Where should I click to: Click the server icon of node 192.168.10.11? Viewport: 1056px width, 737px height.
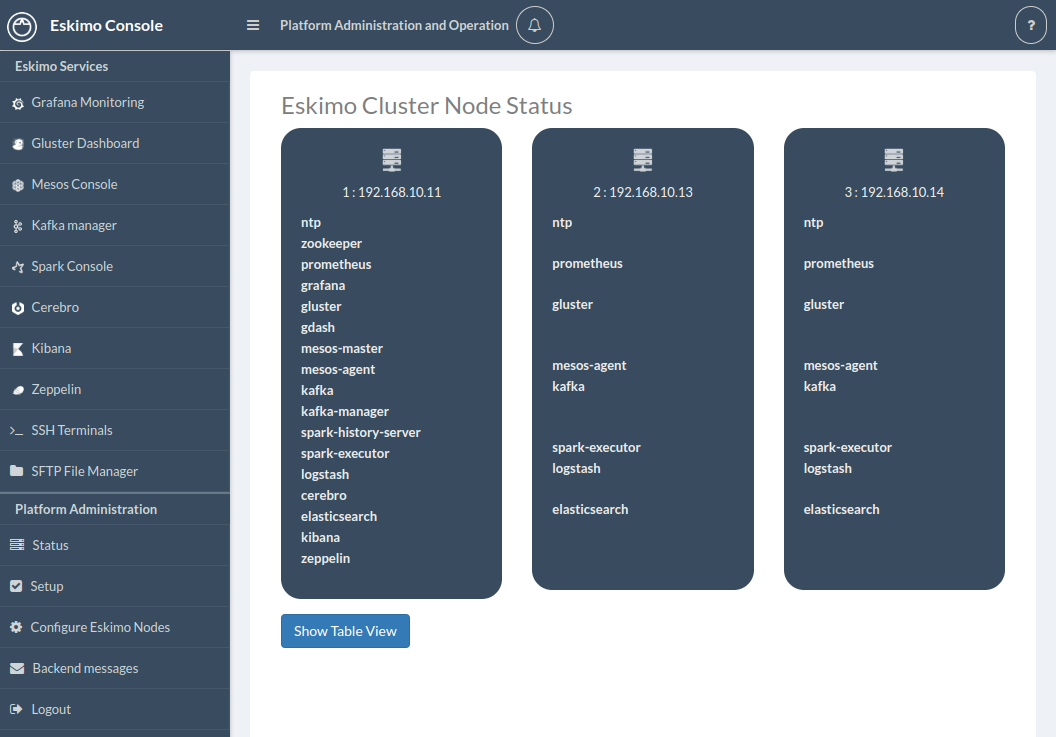click(391, 159)
